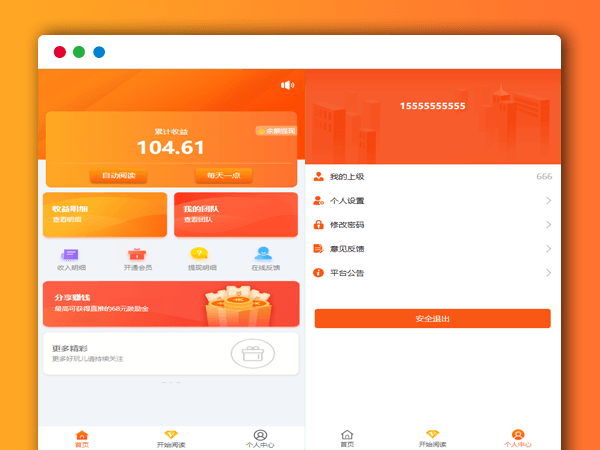Click the 平台公告 info icon

(319, 273)
